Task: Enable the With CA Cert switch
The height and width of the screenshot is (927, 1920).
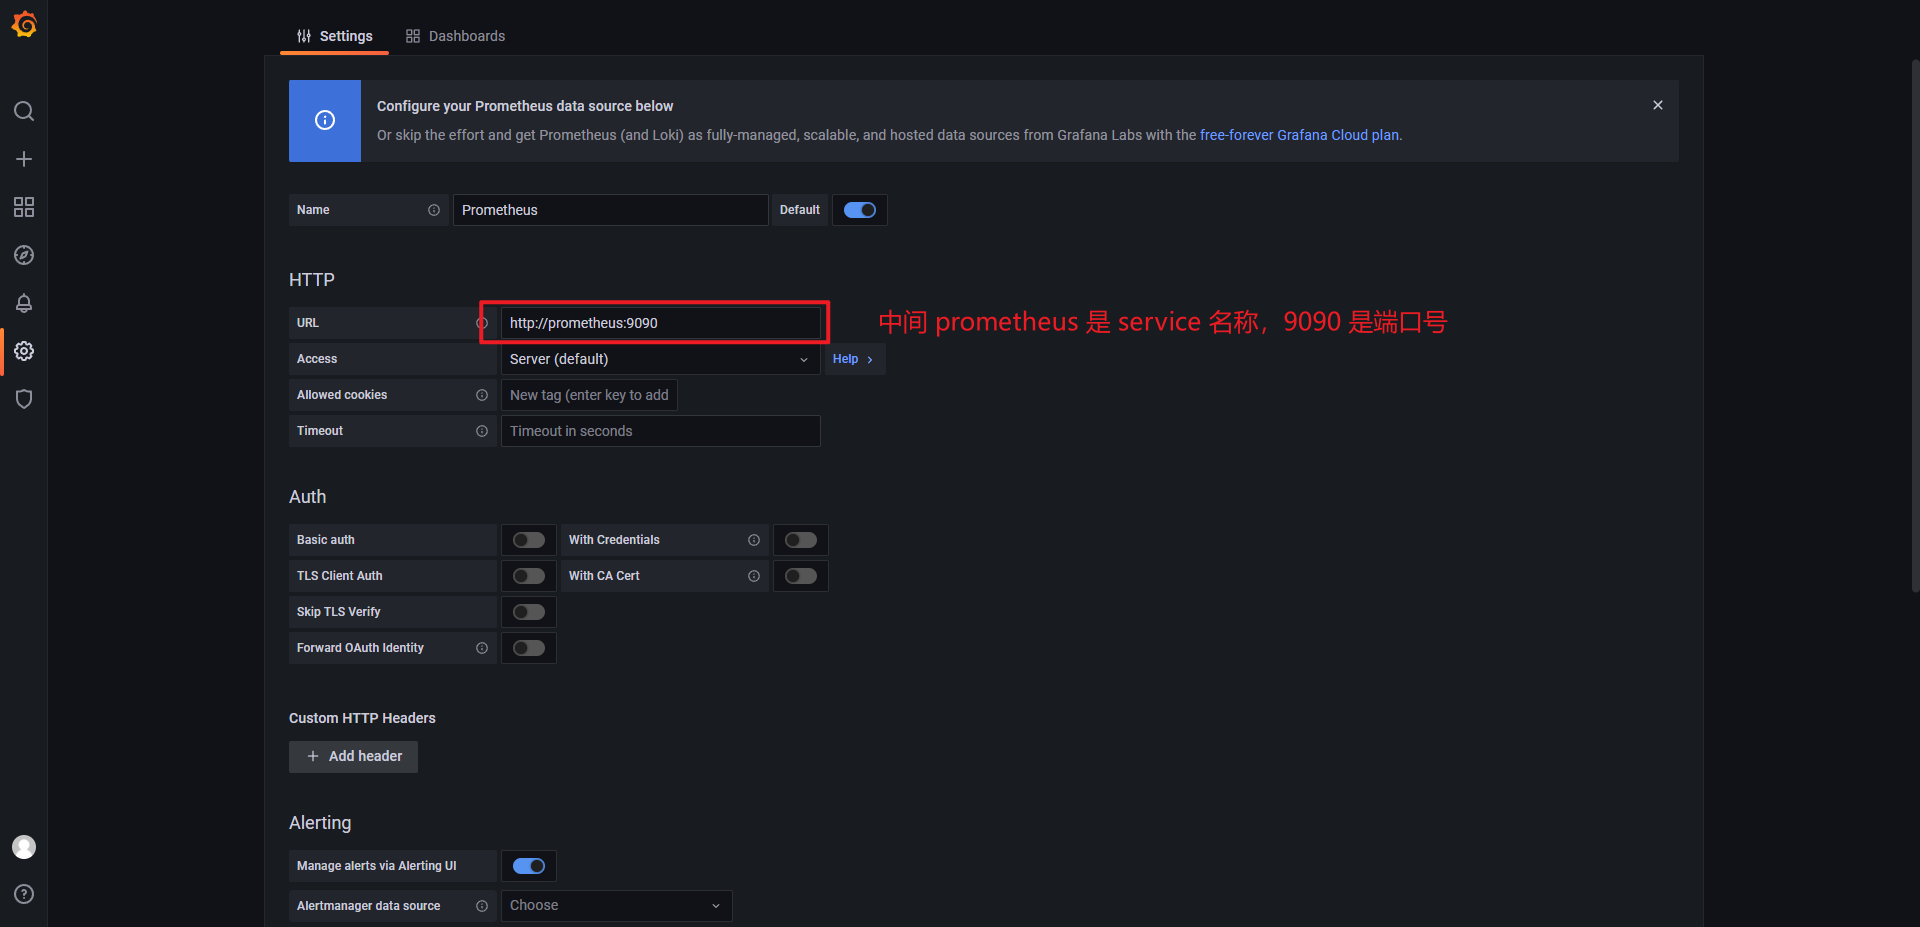Action: pyautogui.click(x=801, y=576)
